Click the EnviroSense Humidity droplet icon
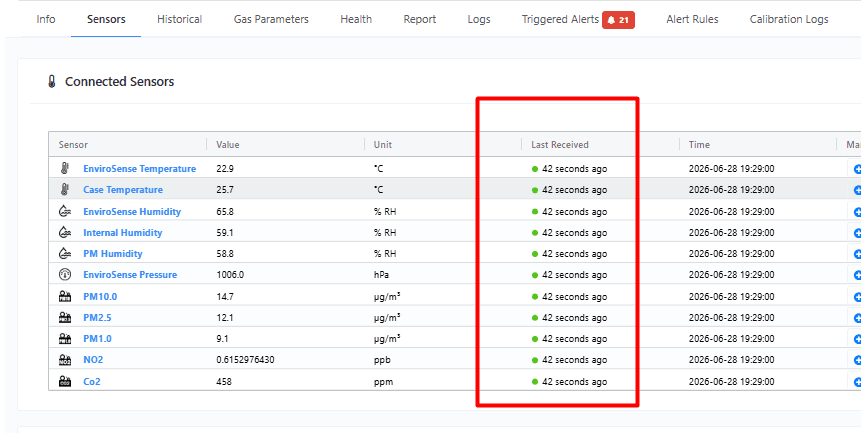This screenshot has height=433, width=866. pos(65,211)
